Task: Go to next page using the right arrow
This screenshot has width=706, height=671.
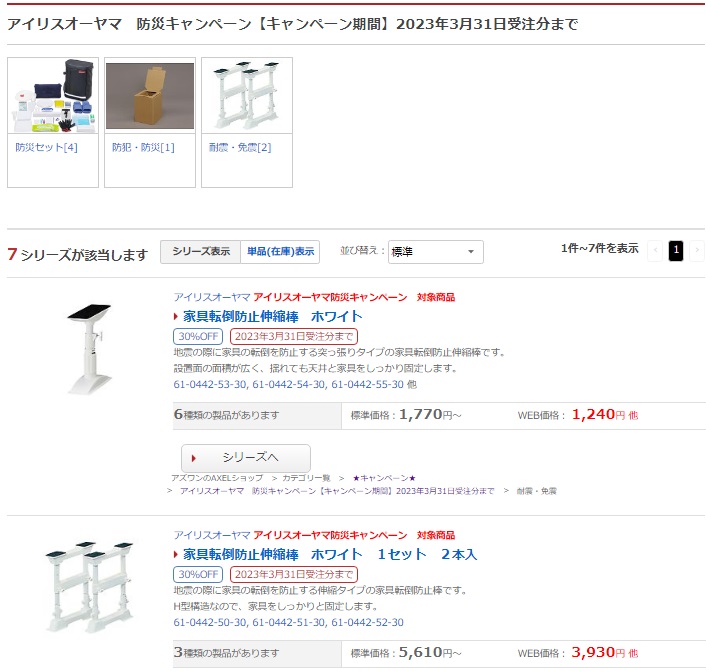Action: [697, 250]
